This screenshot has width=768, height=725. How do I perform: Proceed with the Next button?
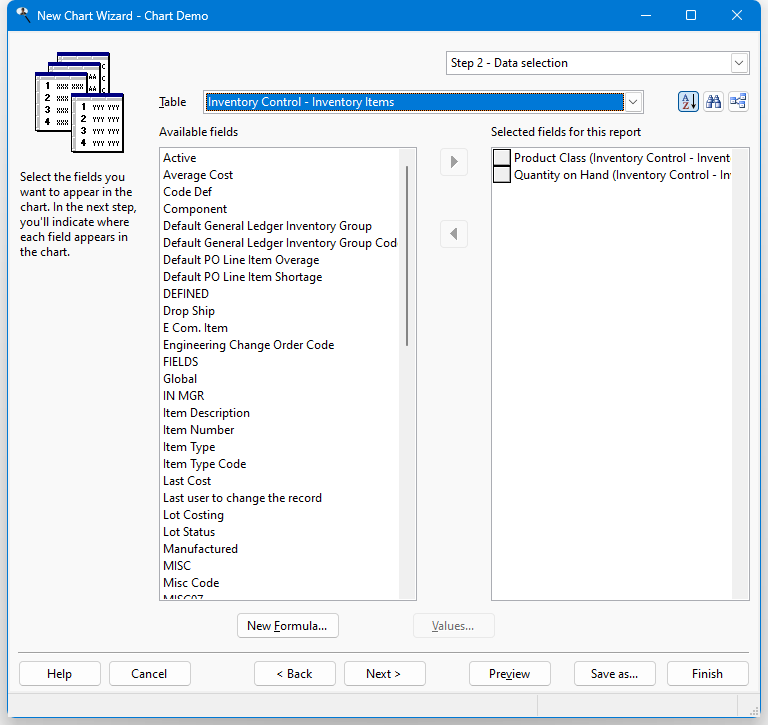pos(384,674)
